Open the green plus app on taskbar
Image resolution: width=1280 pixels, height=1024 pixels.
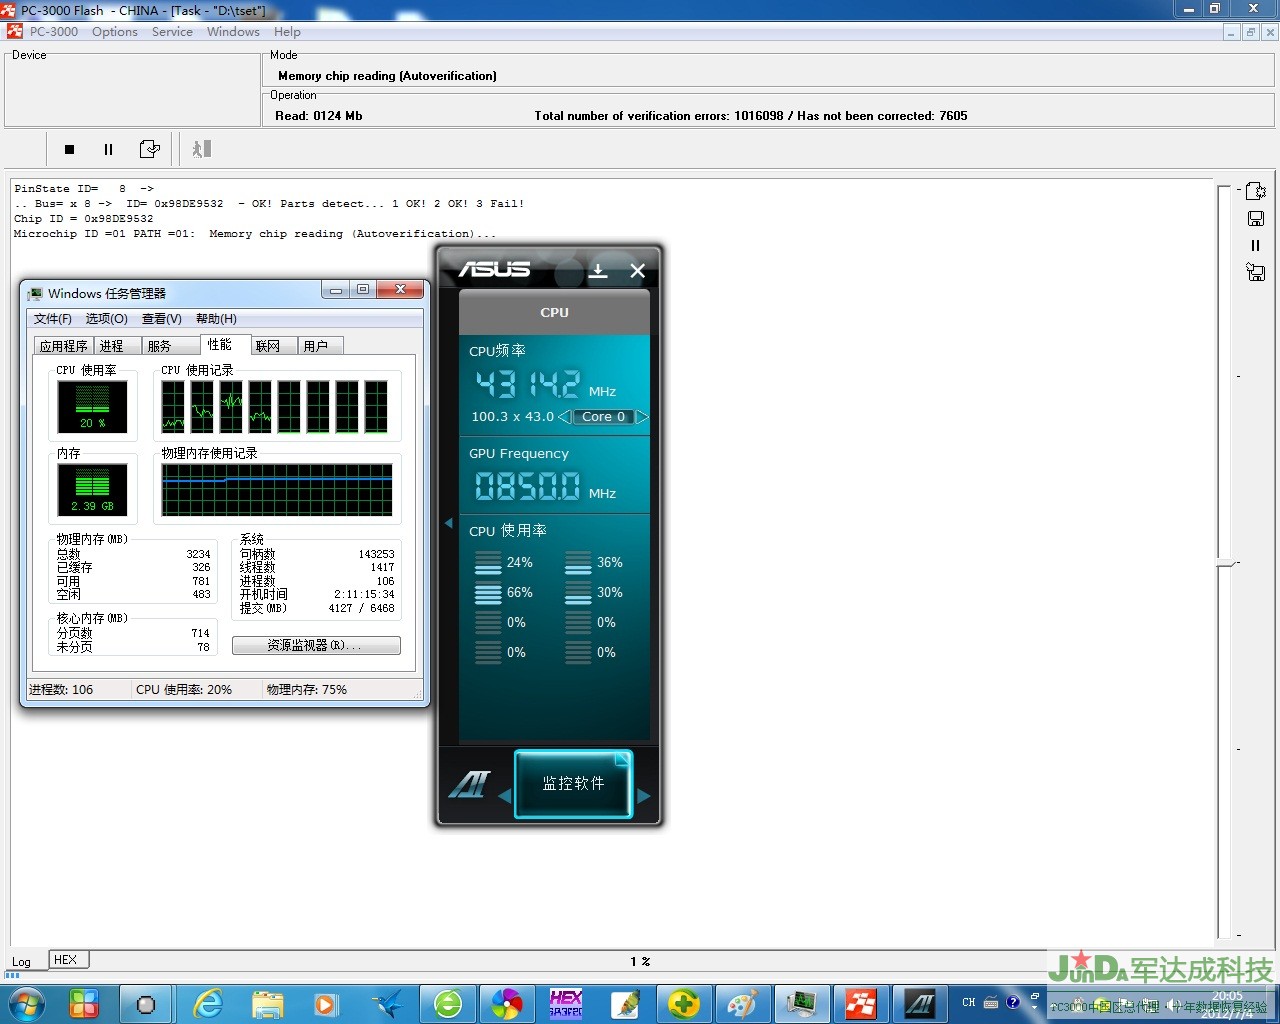point(684,1004)
